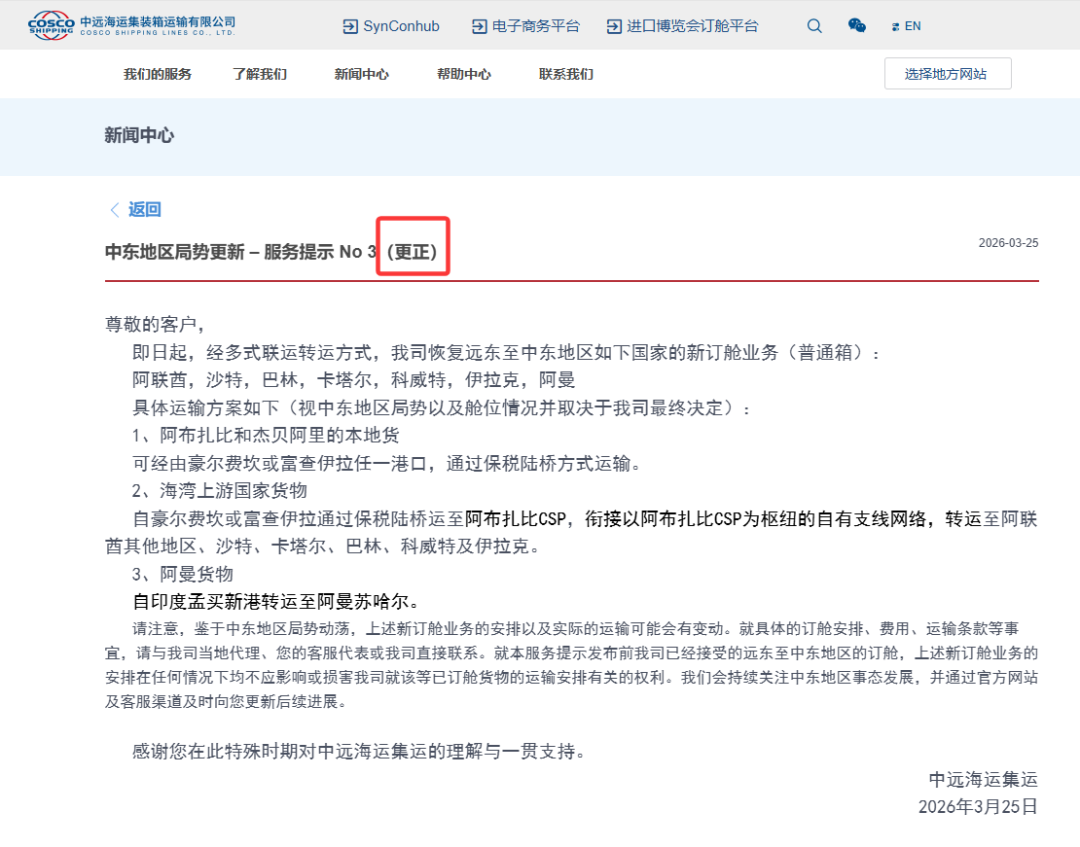The image size is (1080, 847).
Task: Open the 进口博览会订舱平台 link
Action: [x=692, y=27]
